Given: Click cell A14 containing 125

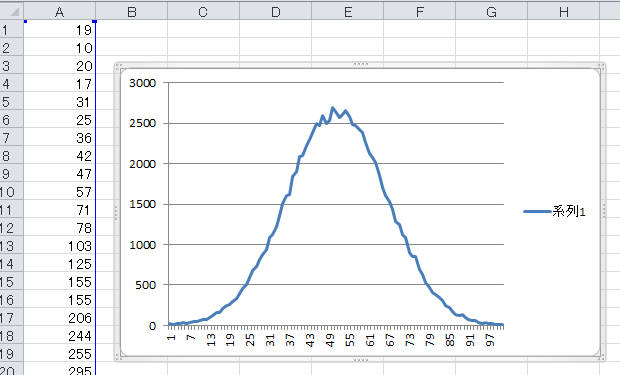Looking at the screenshot, I should point(59,263).
